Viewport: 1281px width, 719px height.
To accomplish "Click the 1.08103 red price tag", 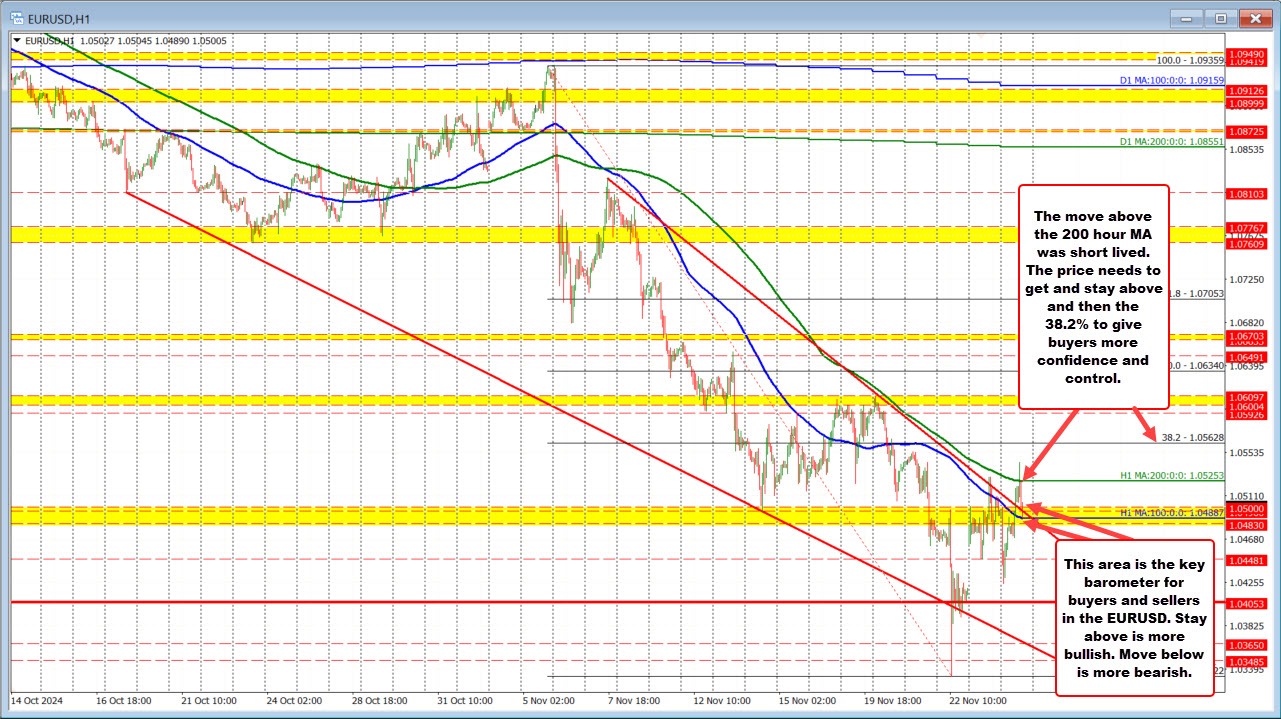I will (1246, 193).
